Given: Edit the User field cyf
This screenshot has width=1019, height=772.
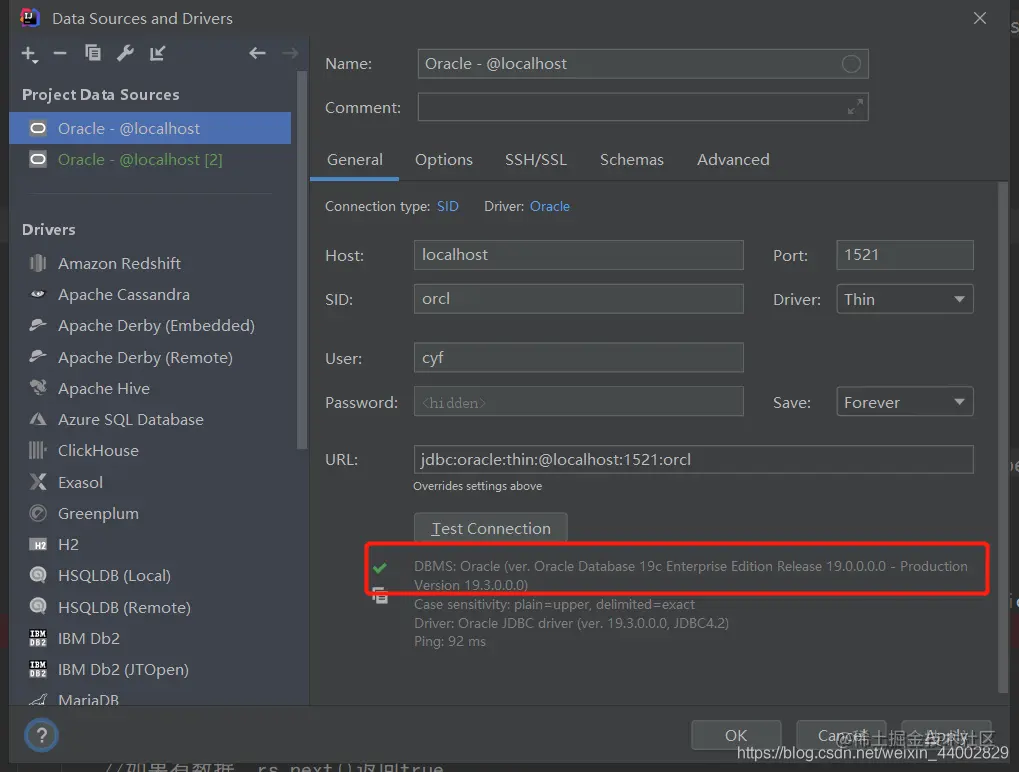Looking at the screenshot, I should coord(578,357).
